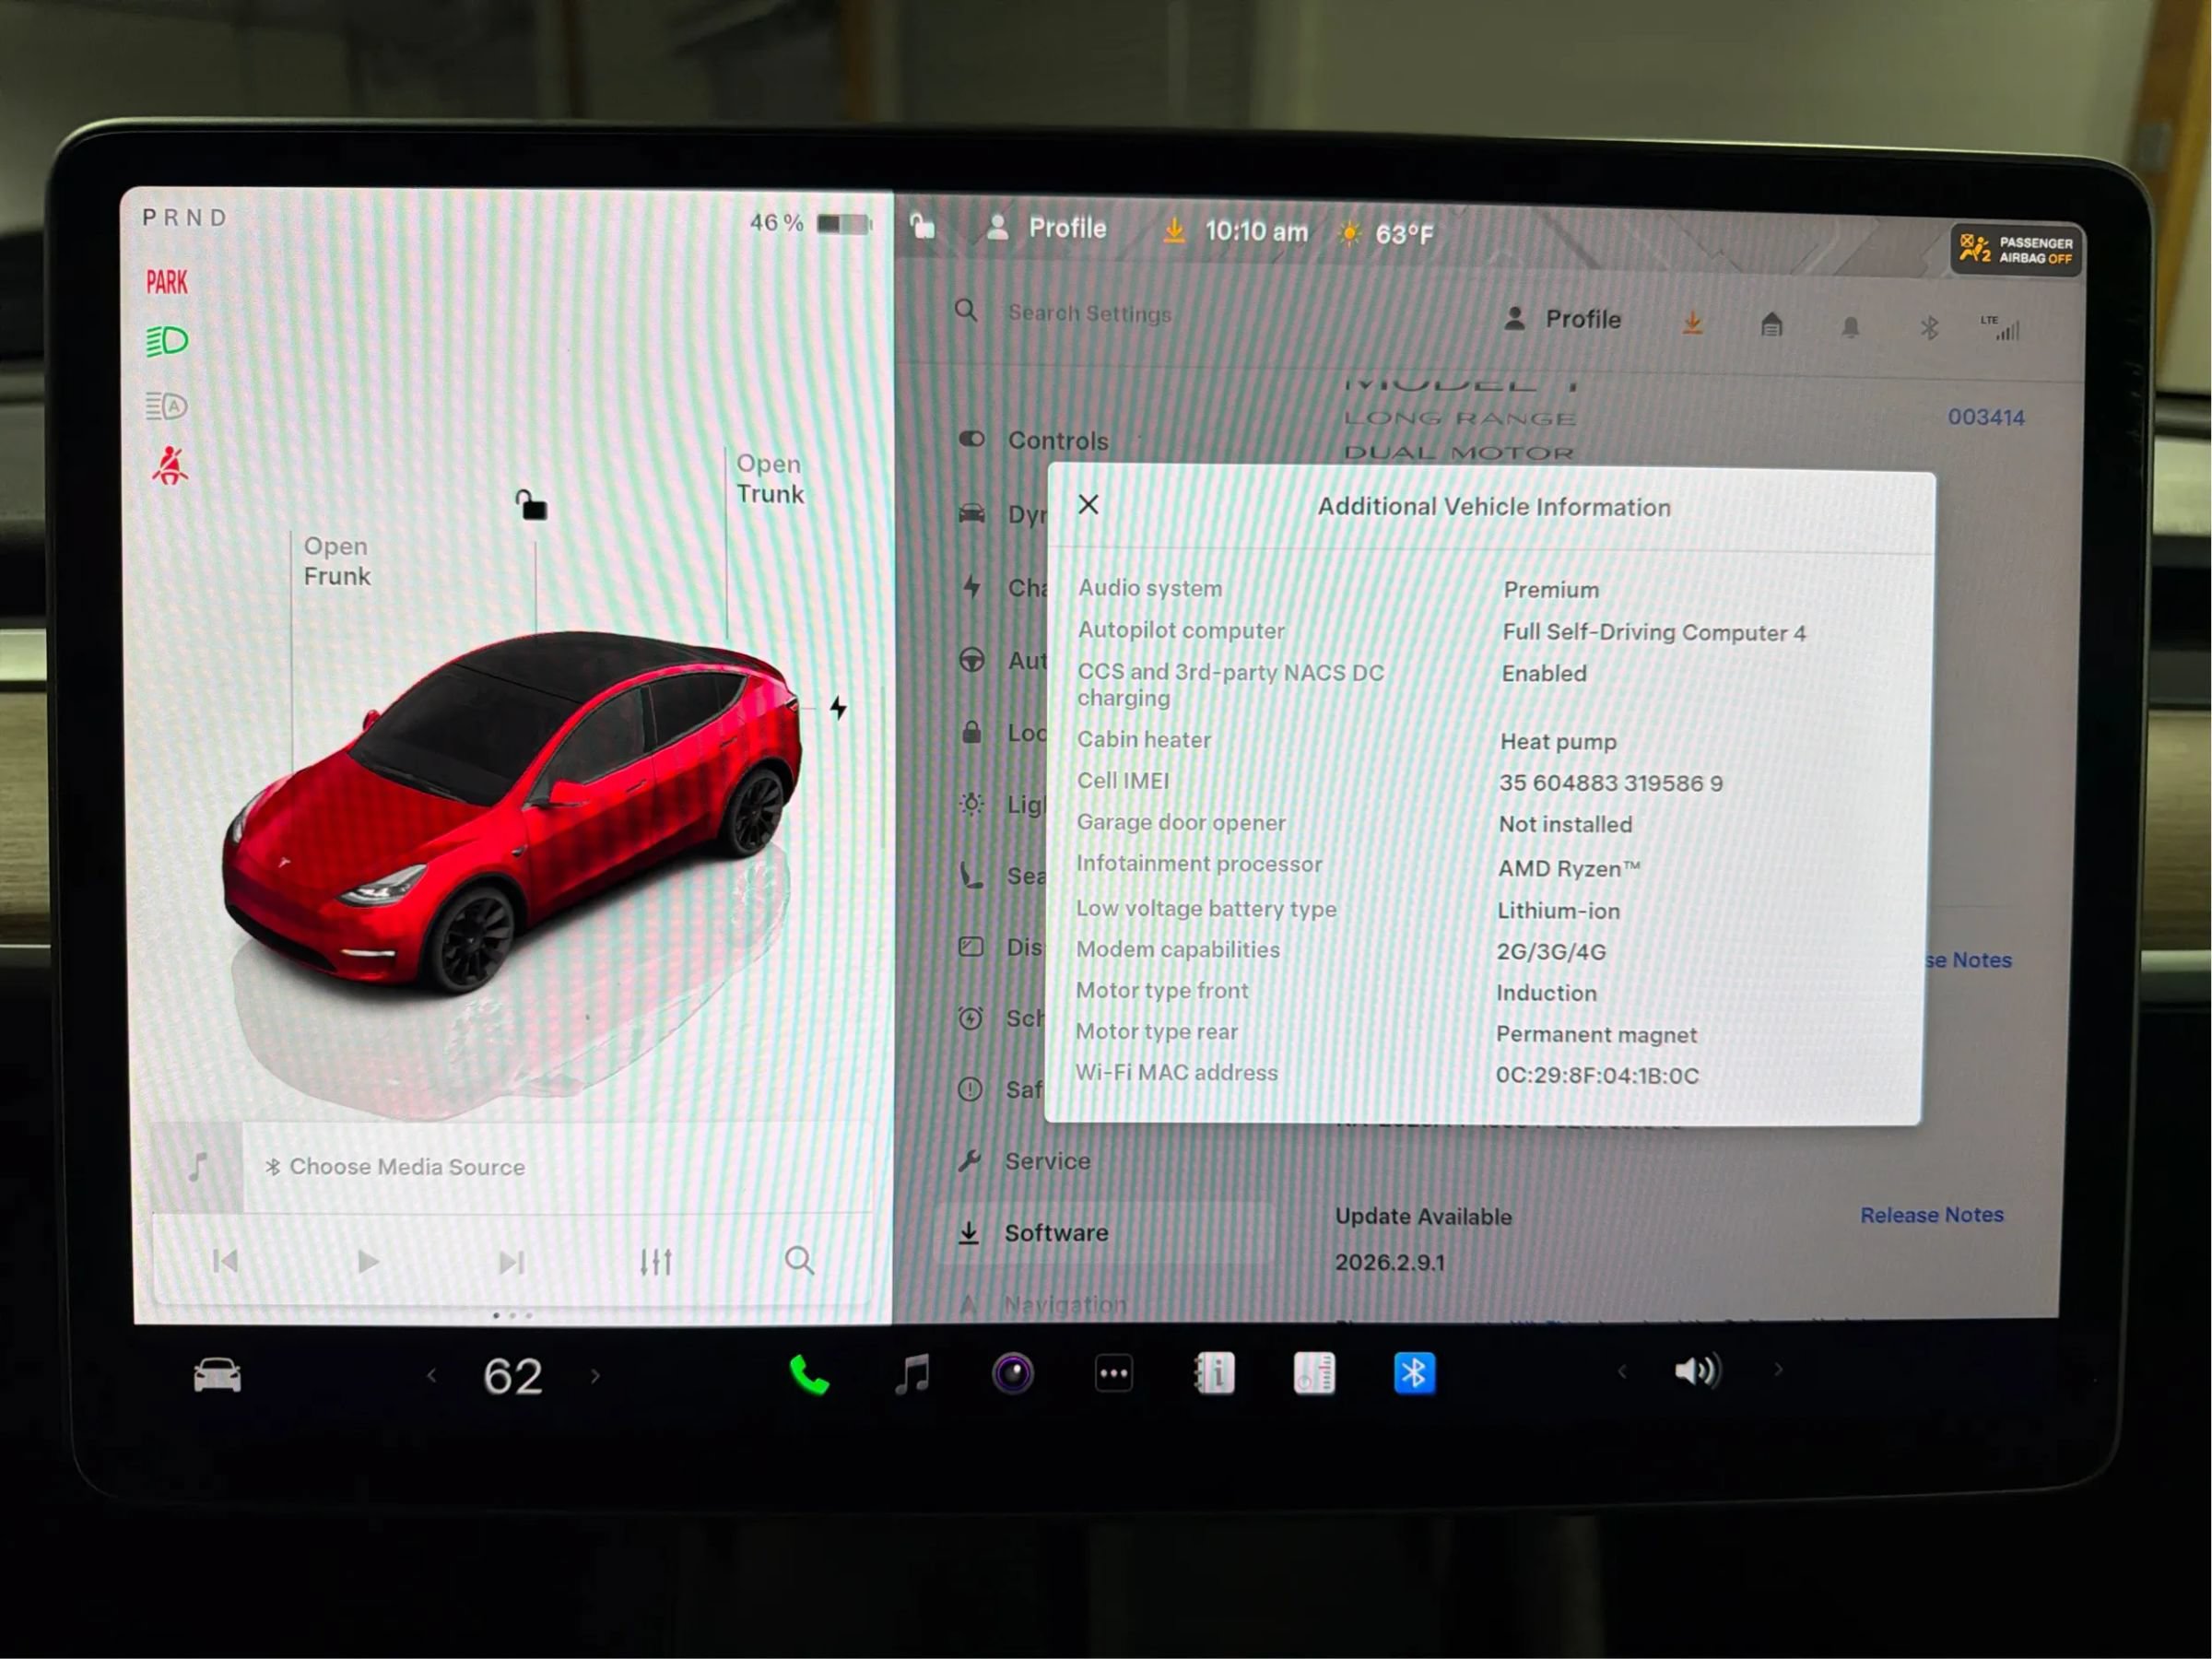
Task: Open Profile in the settings header
Action: pyautogui.click(x=1563, y=319)
